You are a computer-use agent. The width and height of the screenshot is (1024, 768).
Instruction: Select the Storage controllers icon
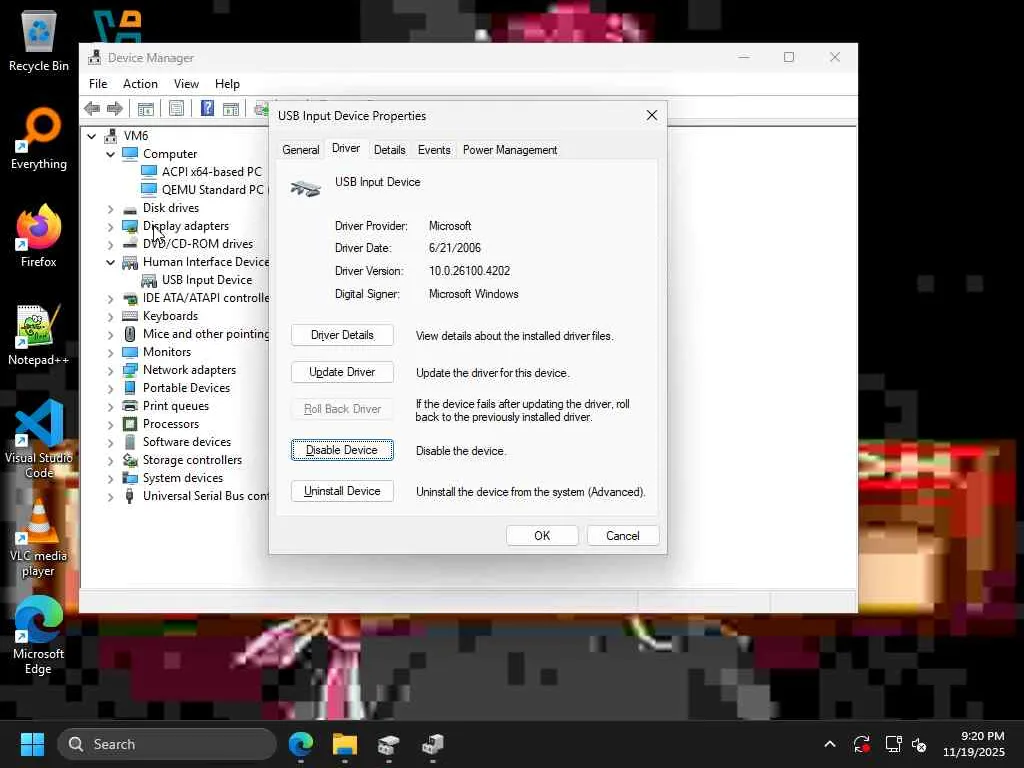(x=130, y=460)
